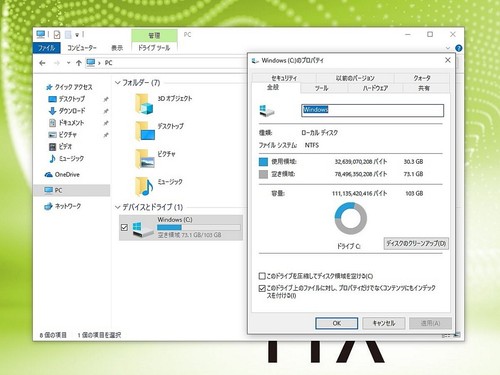Click the キャンセル button
500x375 pixels.
click(384, 323)
